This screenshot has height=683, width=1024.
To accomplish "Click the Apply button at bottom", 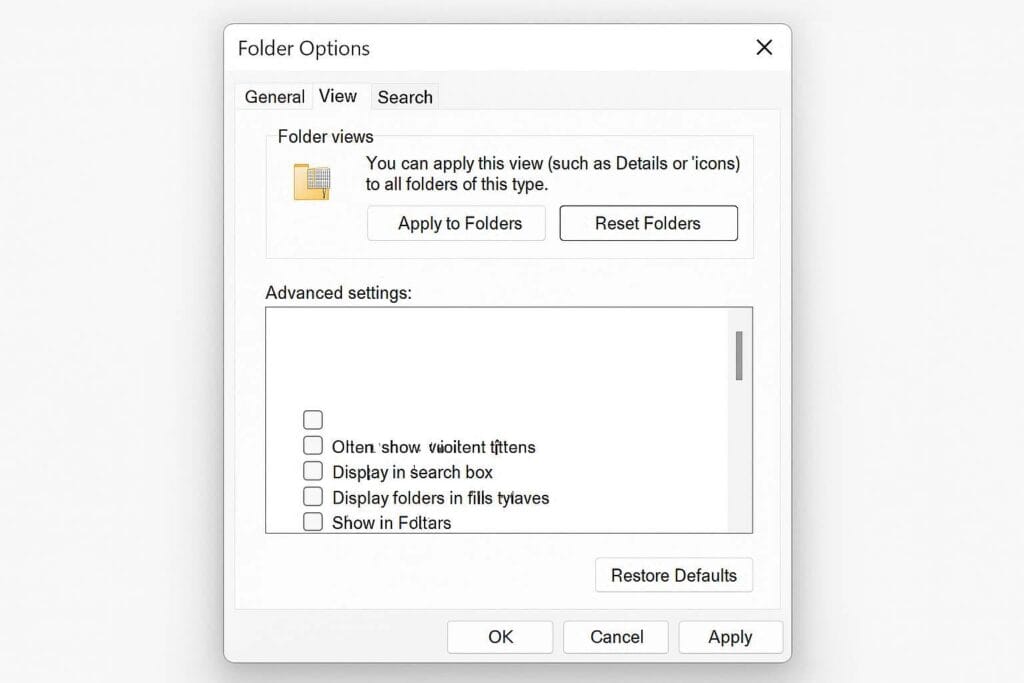I will [x=730, y=637].
